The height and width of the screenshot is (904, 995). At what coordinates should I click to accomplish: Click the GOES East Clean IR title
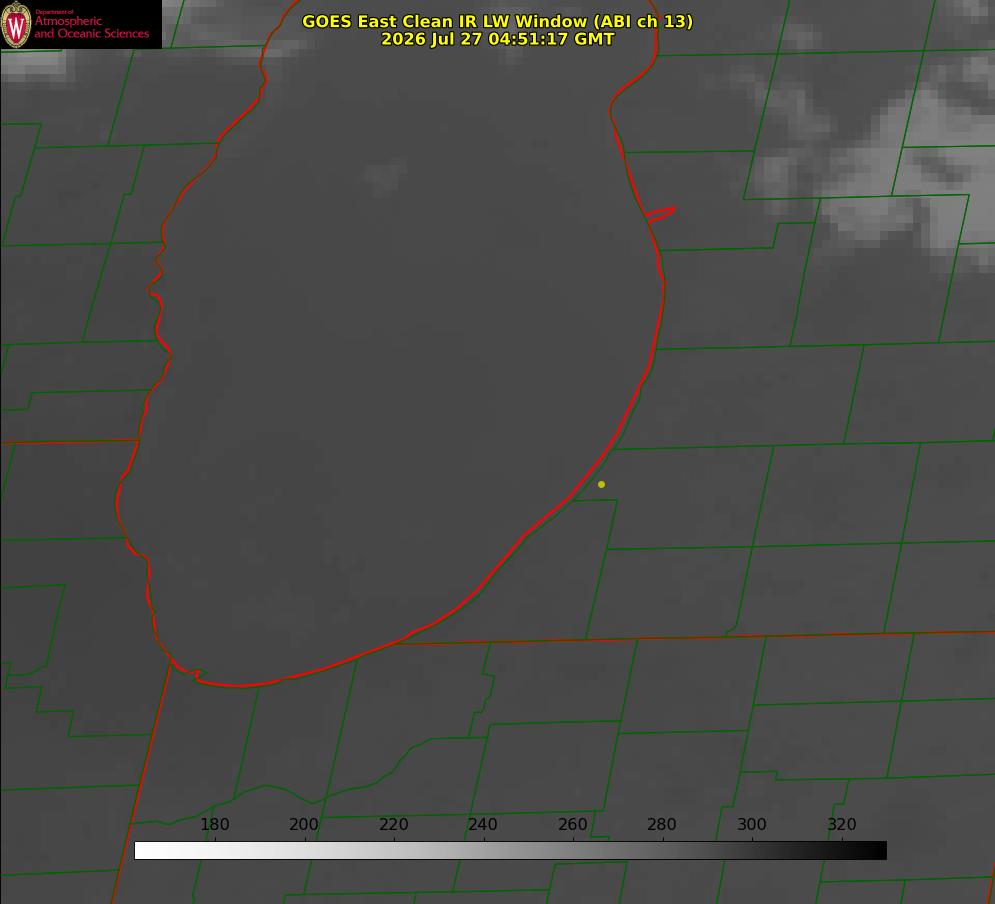coord(498,21)
